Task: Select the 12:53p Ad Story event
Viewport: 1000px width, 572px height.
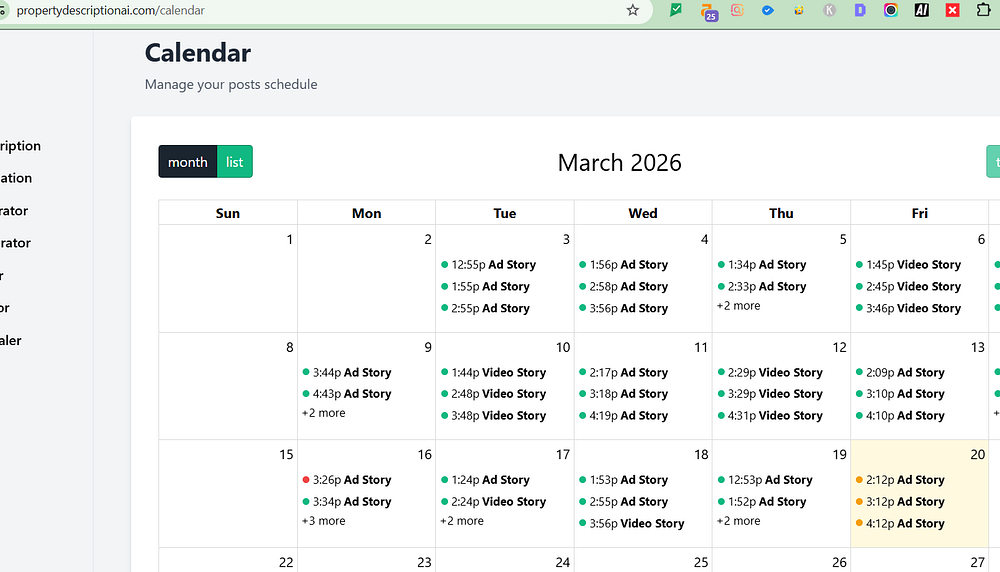Action: (765, 480)
